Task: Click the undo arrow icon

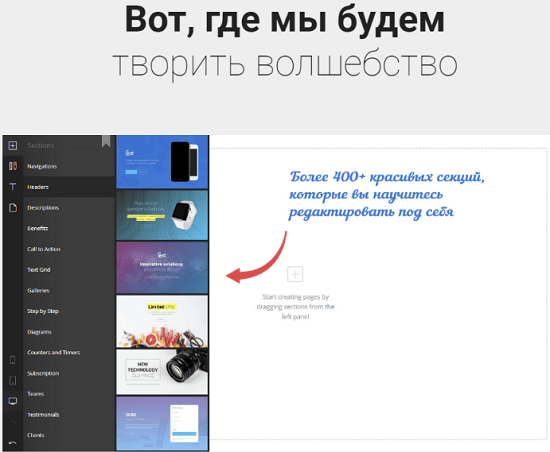Action: [x=12, y=443]
